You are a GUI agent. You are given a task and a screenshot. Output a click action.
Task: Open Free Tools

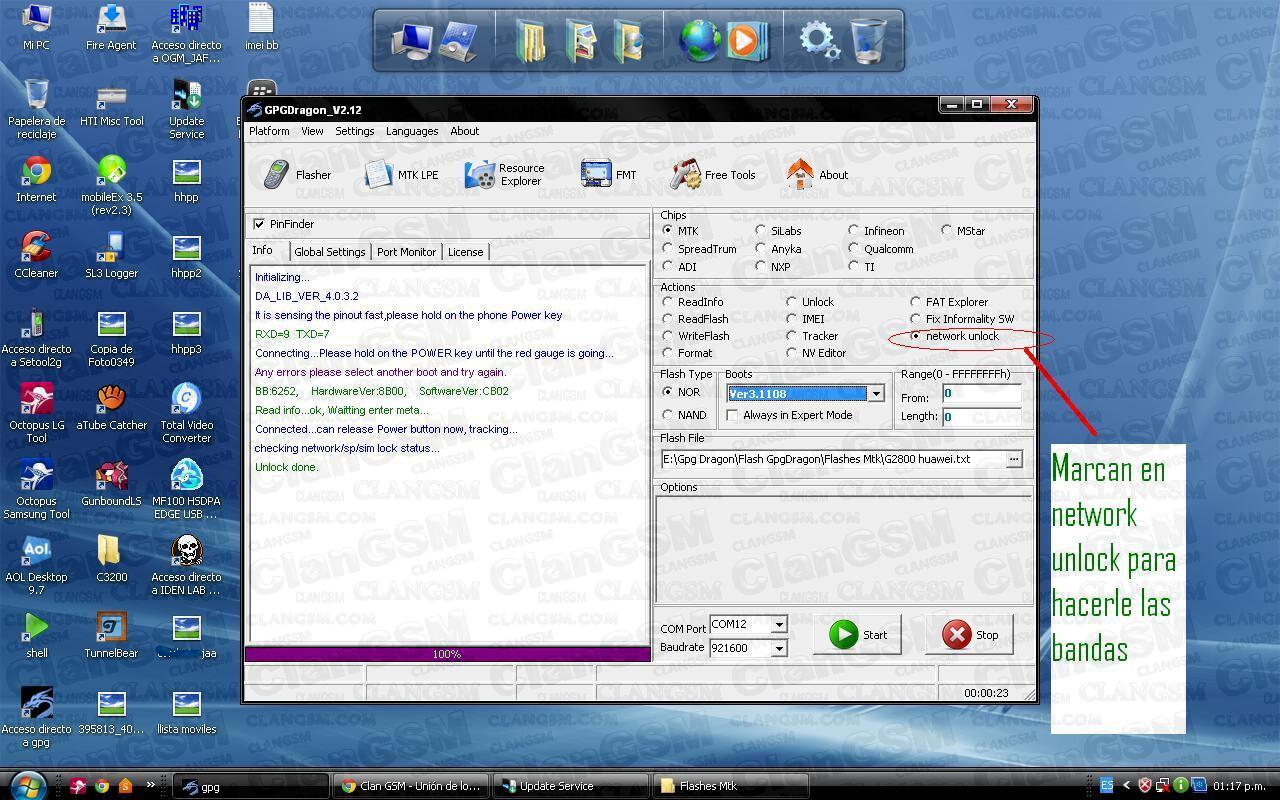[713, 175]
